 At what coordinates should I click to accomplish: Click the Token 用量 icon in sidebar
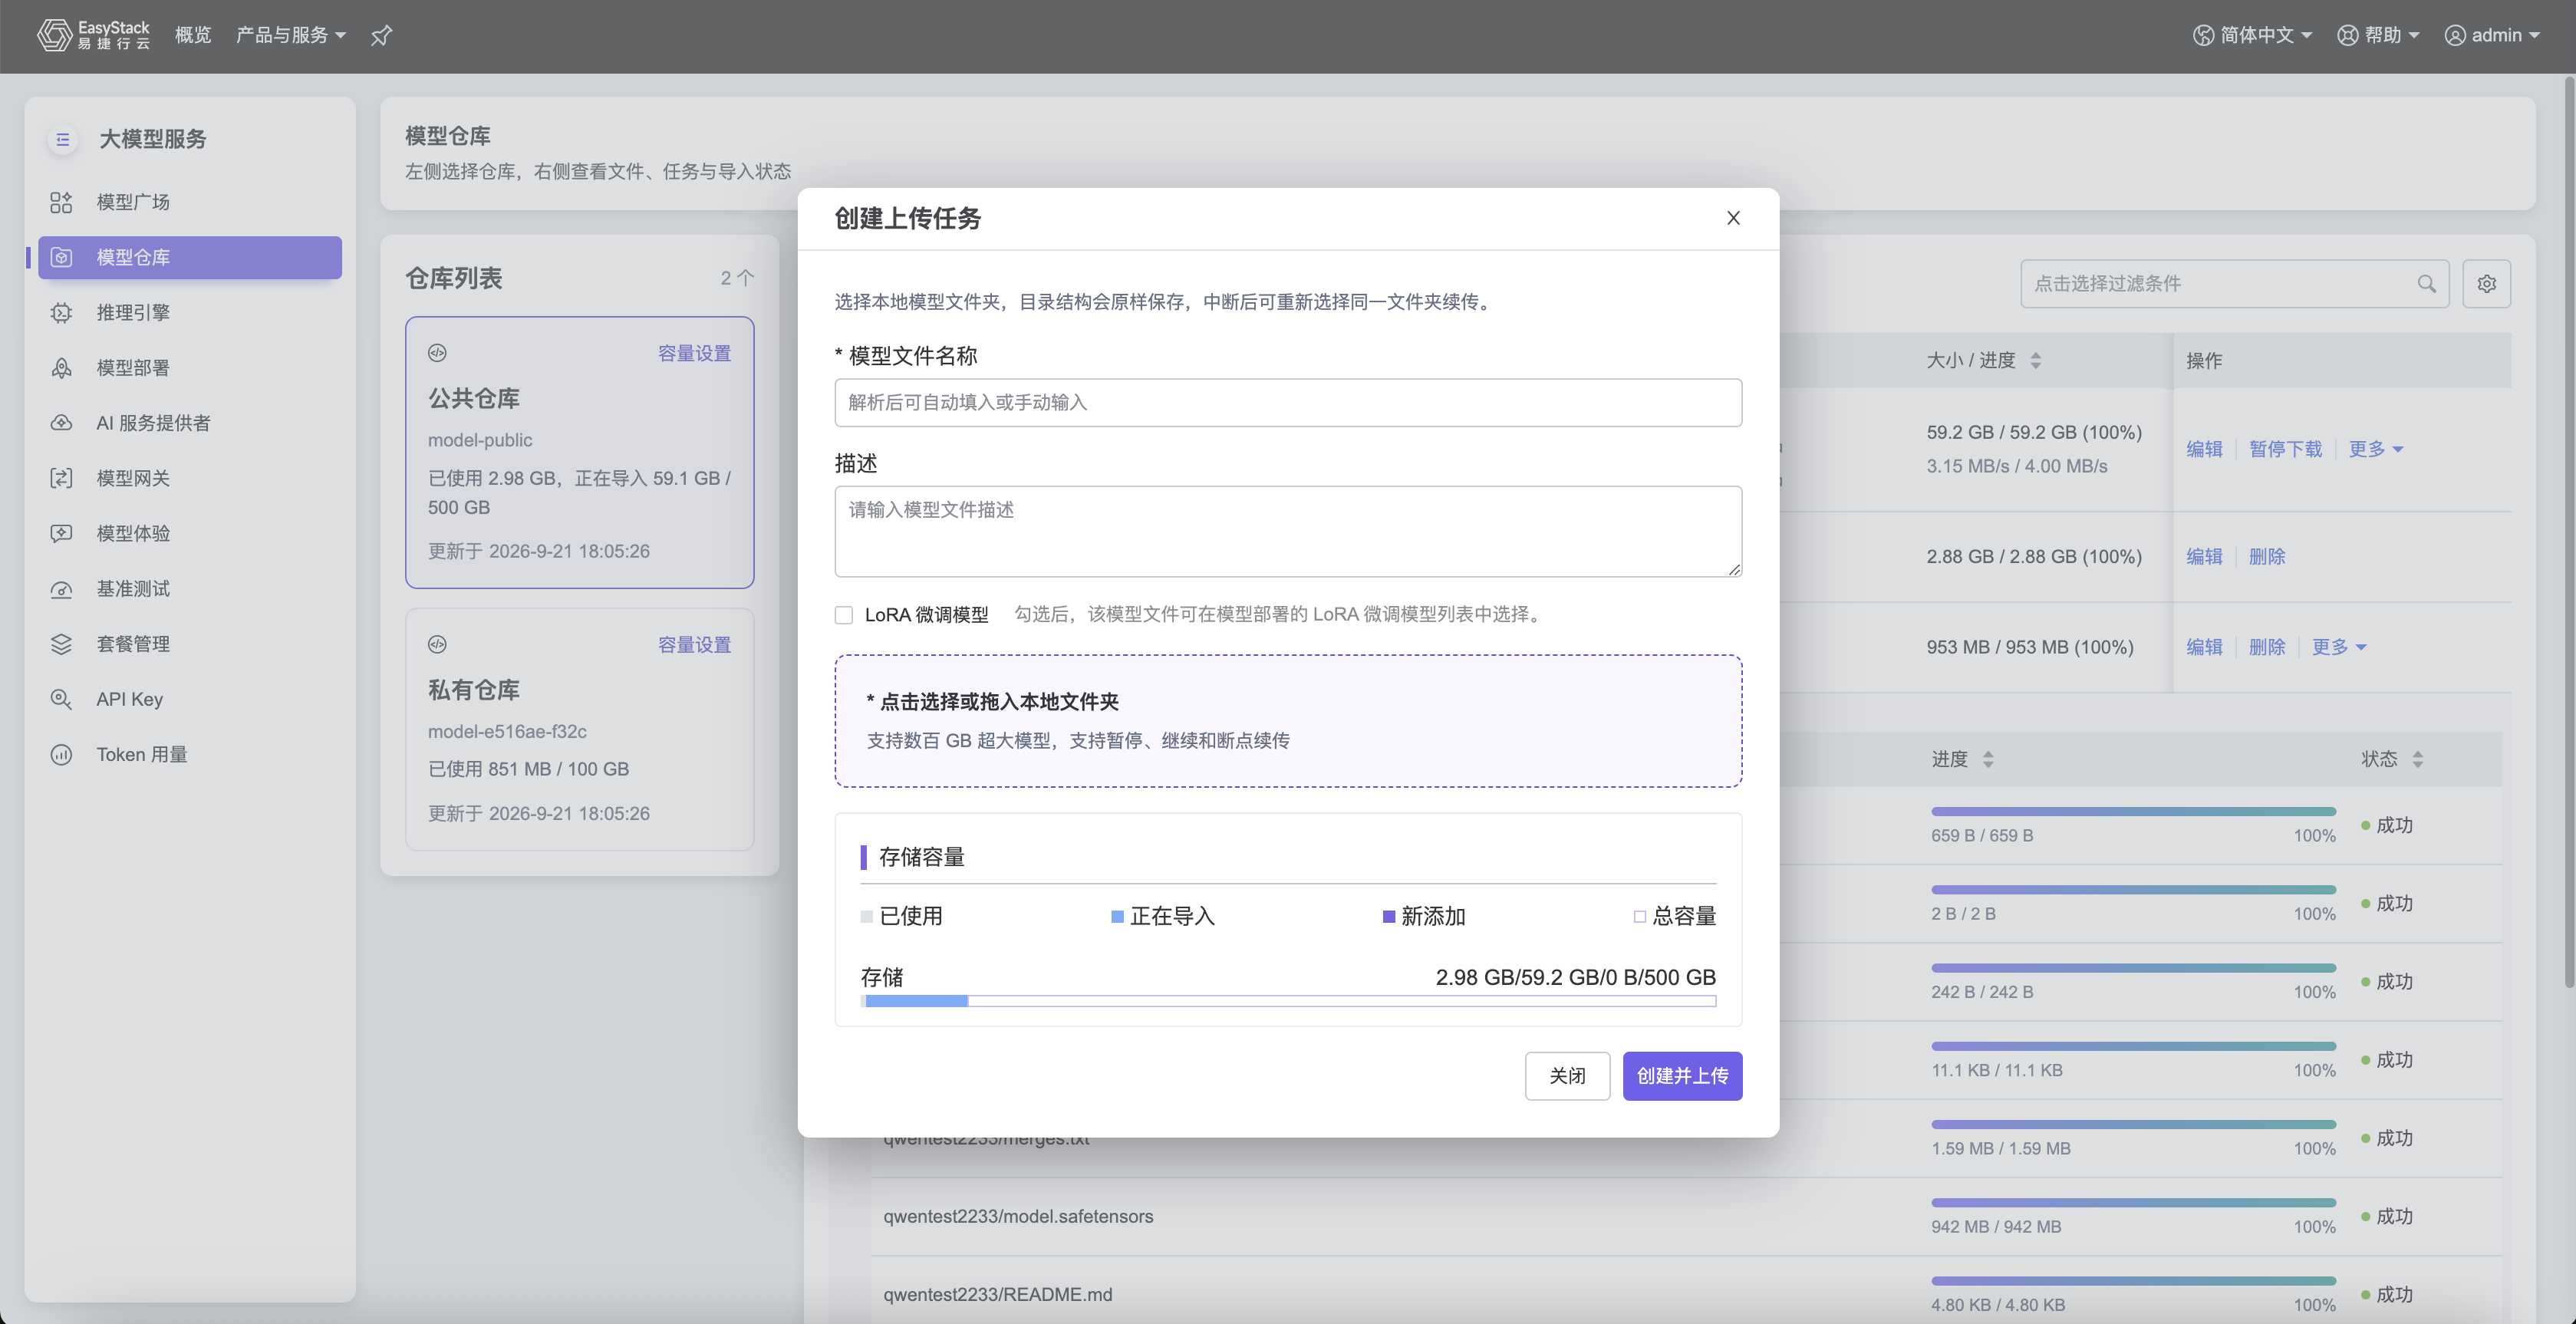[61, 755]
